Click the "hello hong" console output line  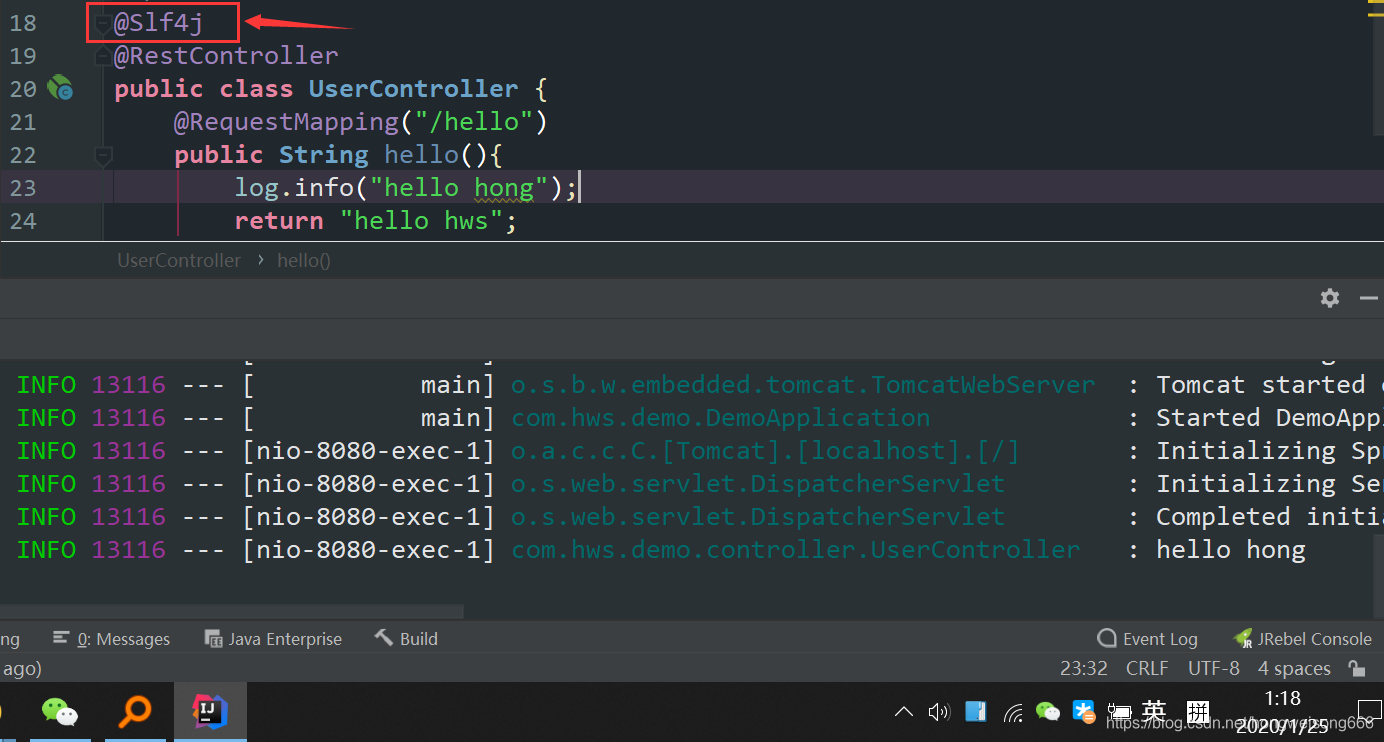coord(1231,550)
